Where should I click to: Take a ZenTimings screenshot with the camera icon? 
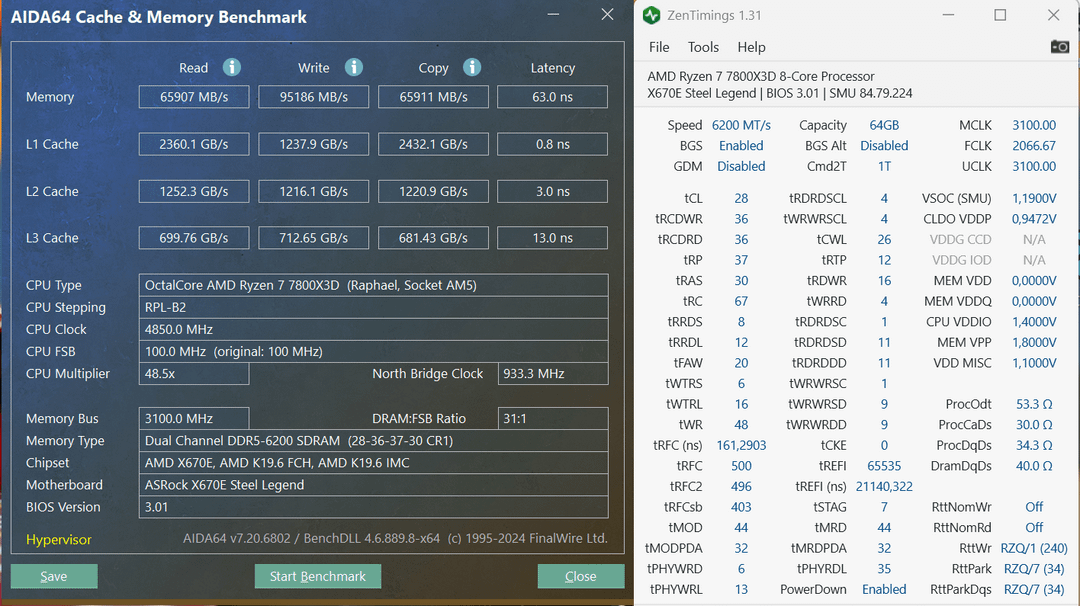point(1059,47)
